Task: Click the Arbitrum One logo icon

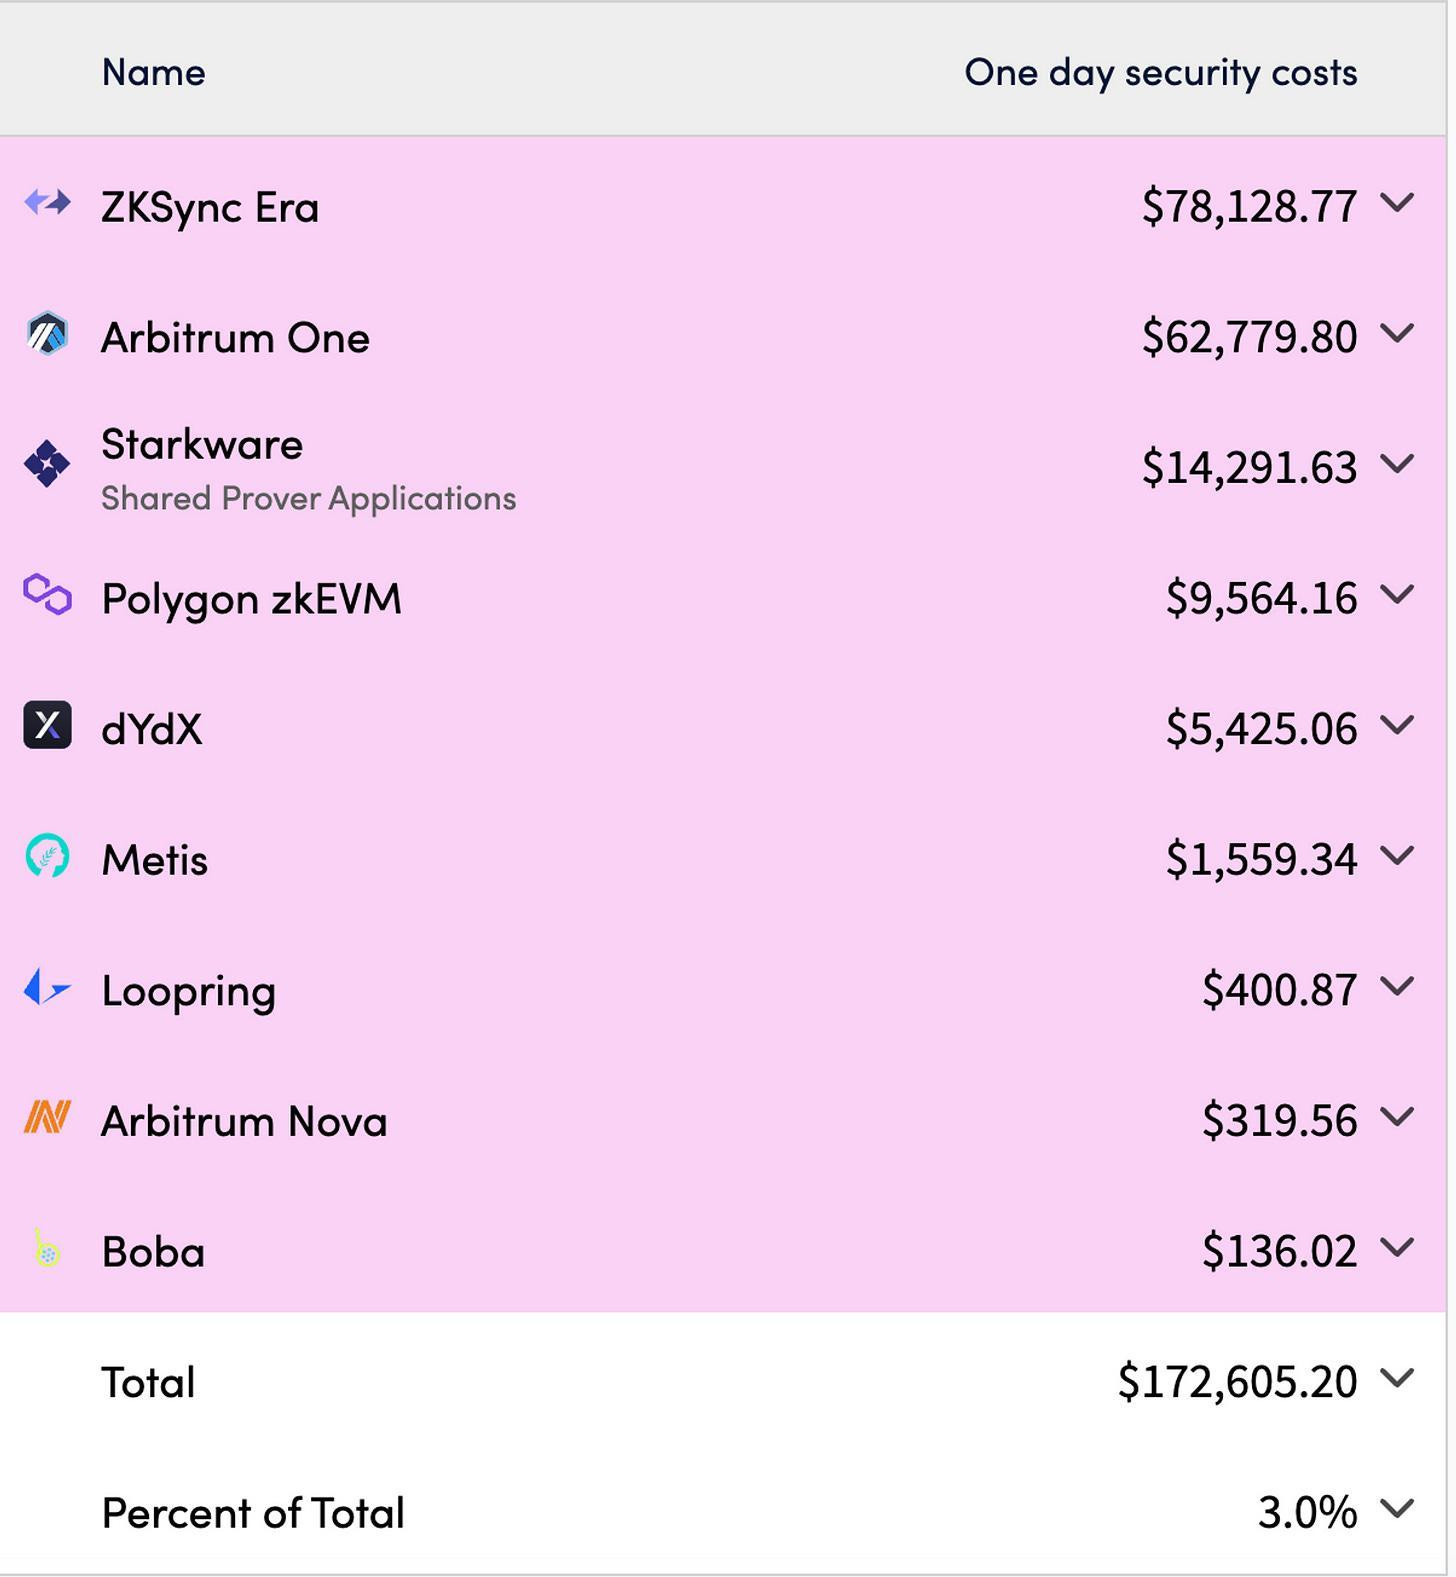Action: [47, 334]
